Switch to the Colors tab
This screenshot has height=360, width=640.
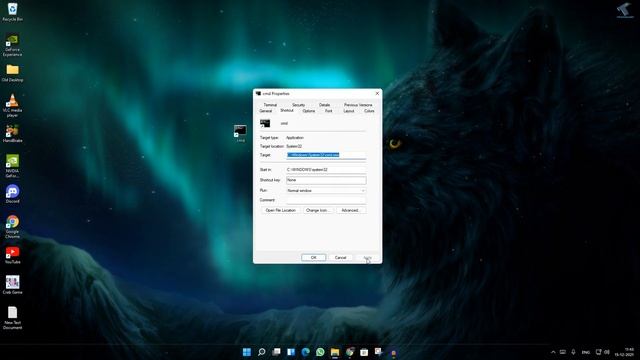(x=369, y=111)
